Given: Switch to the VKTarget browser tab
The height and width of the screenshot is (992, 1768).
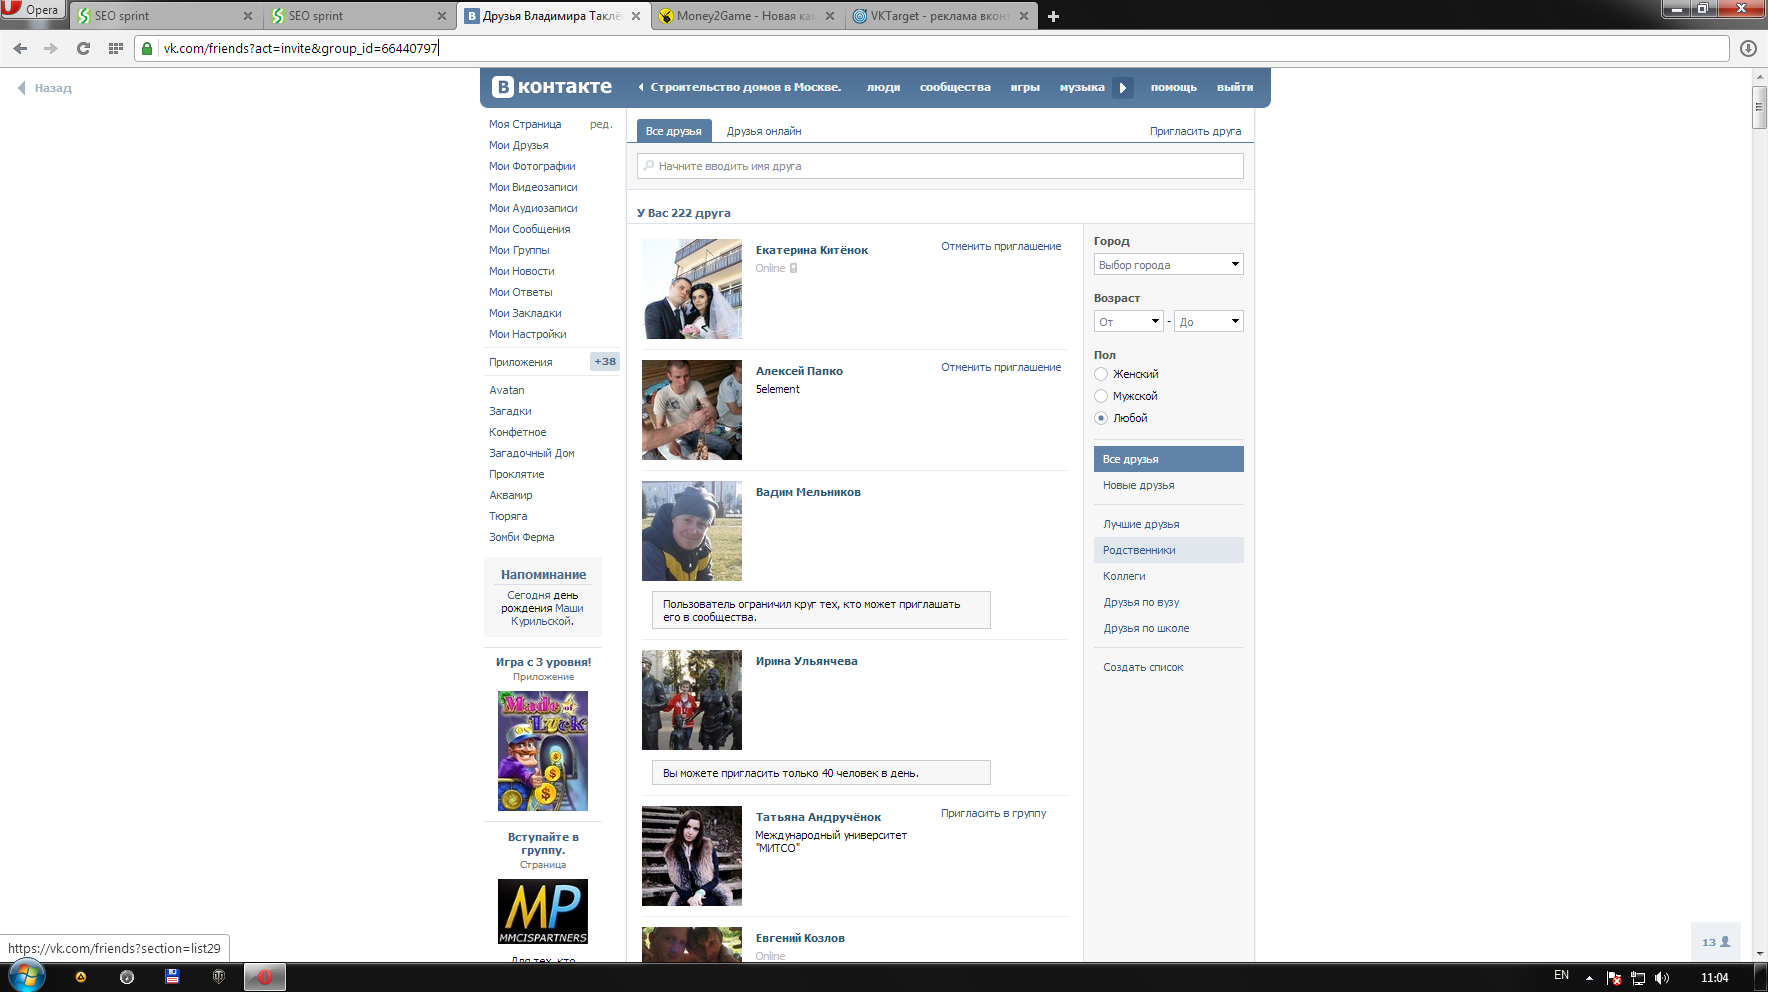Looking at the screenshot, I should pyautogui.click(x=940, y=16).
